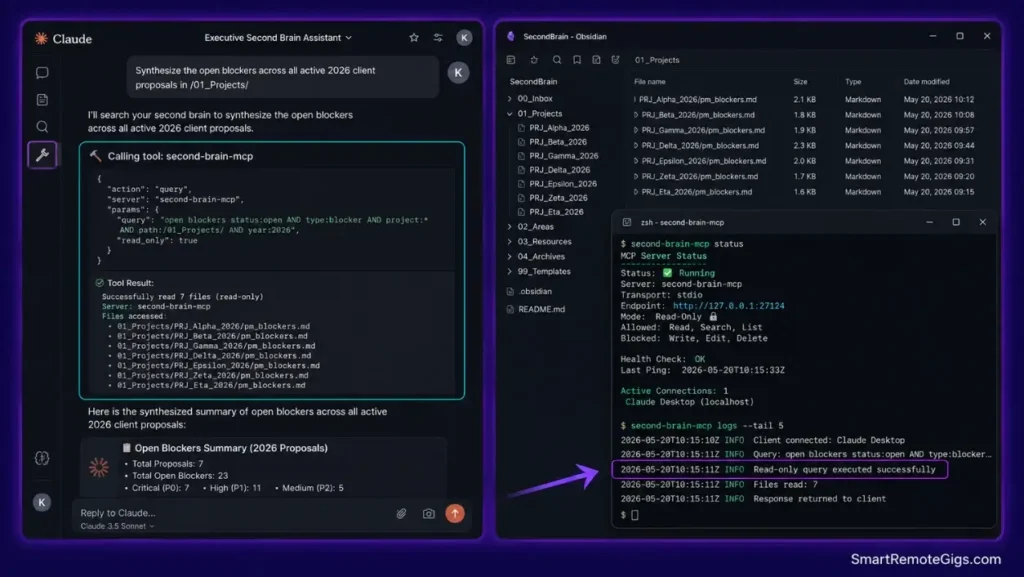Image resolution: width=1024 pixels, height=577 pixels.
Task: Expand the 04_Archives folder
Action: pyautogui.click(x=509, y=257)
